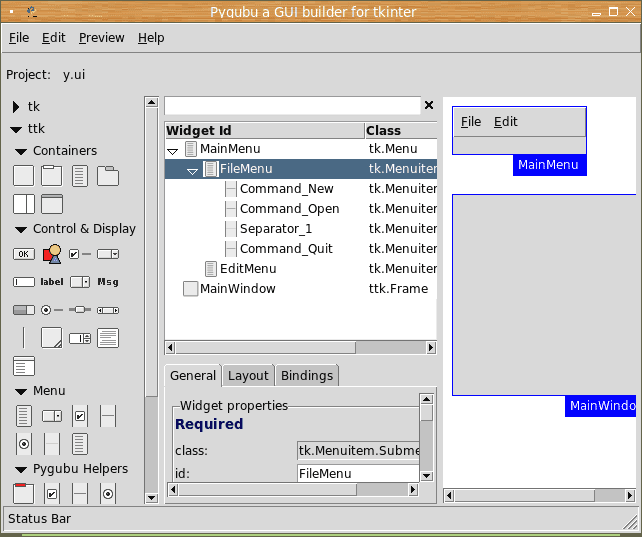Viewport: 642px width, 537px height.
Task: Open the Help menu
Action: pos(151,38)
